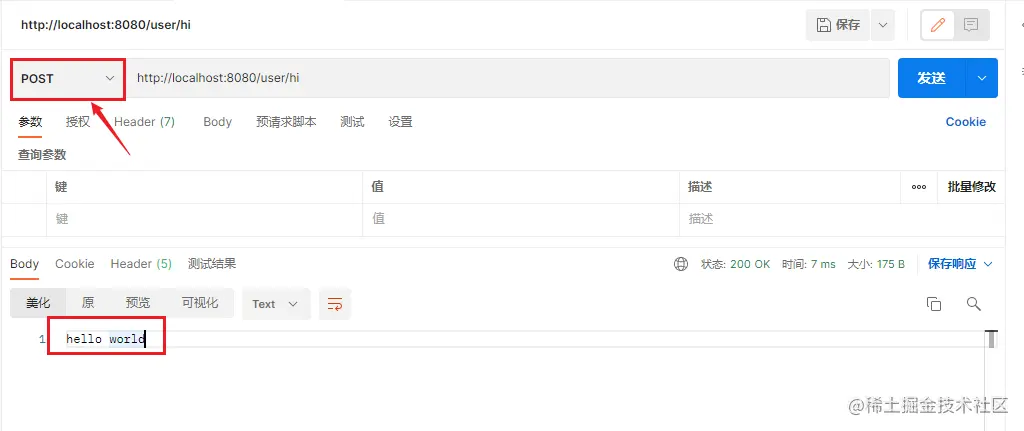Open the Header (7) request tab
This screenshot has height=431, width=1024.
[144, 122]
